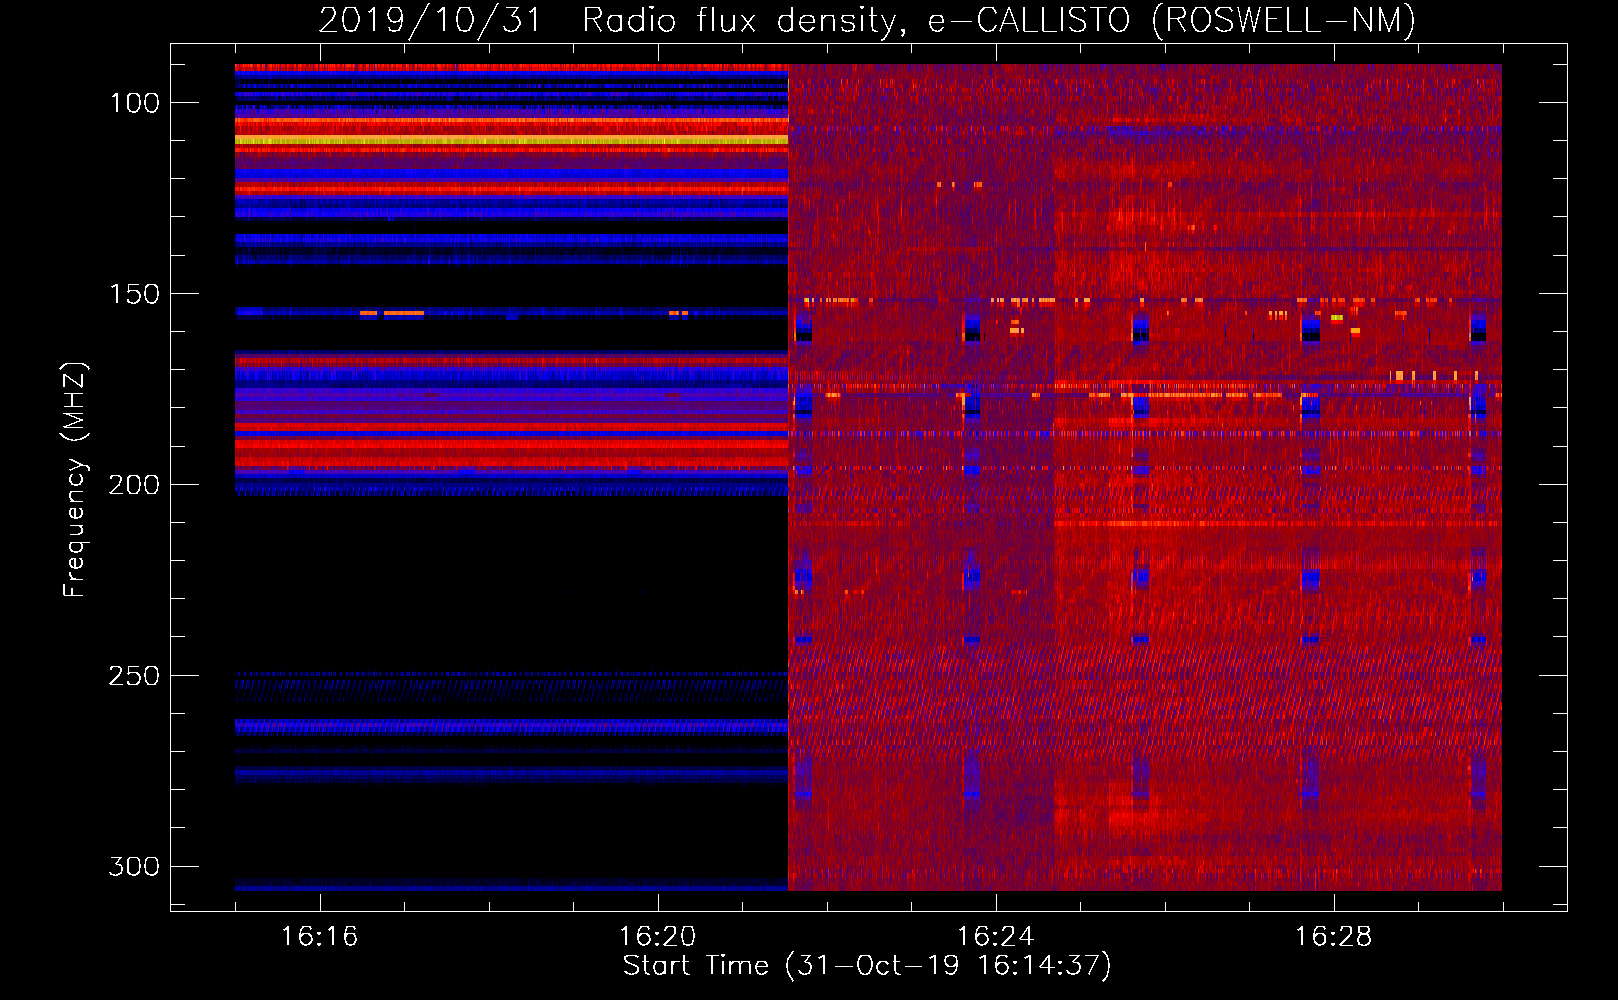
Task: Click the 16:20 time tick label
Action: (657, 937)
